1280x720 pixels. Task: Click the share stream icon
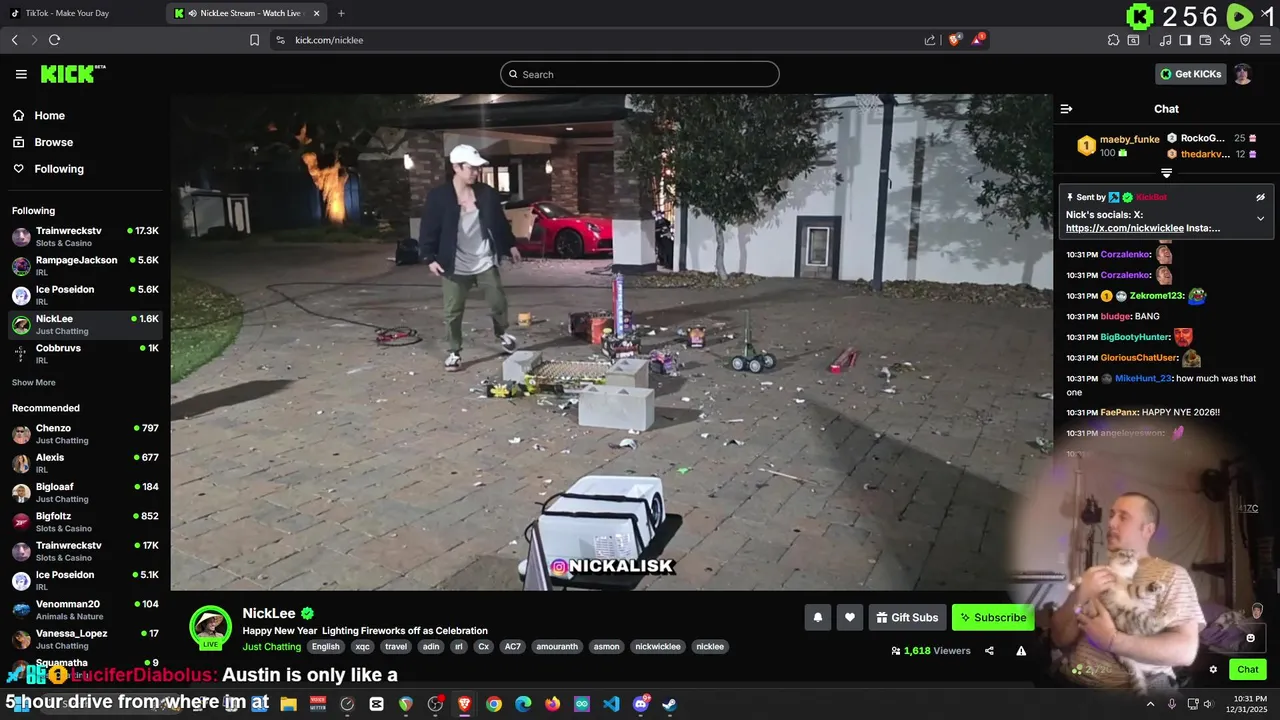point(989,651)
